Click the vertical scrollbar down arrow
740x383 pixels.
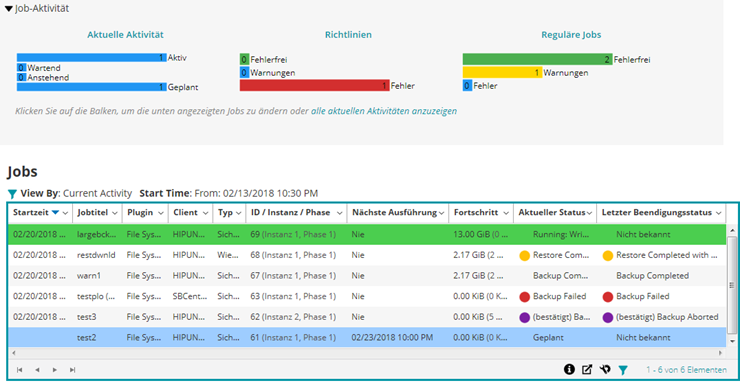pos(732,341)
